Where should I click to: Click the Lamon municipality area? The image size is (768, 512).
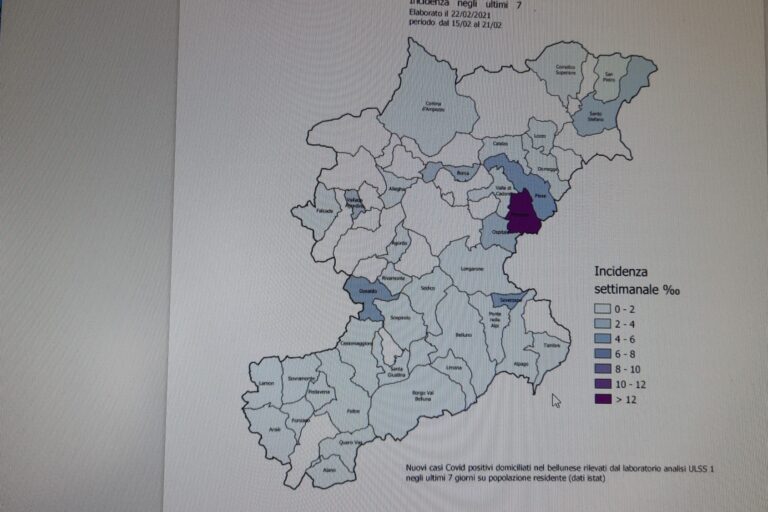click(265, 384)
